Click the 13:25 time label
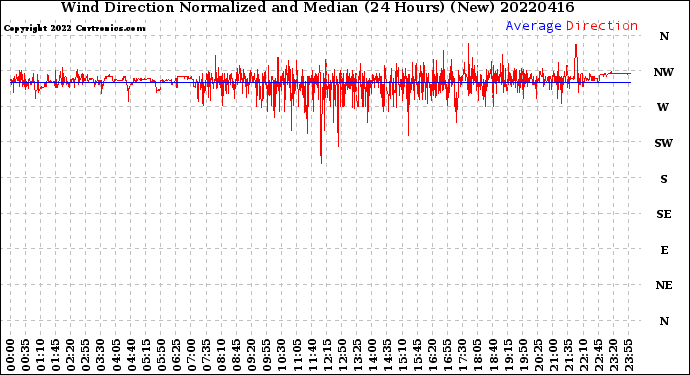 click(x=357, y=355)
